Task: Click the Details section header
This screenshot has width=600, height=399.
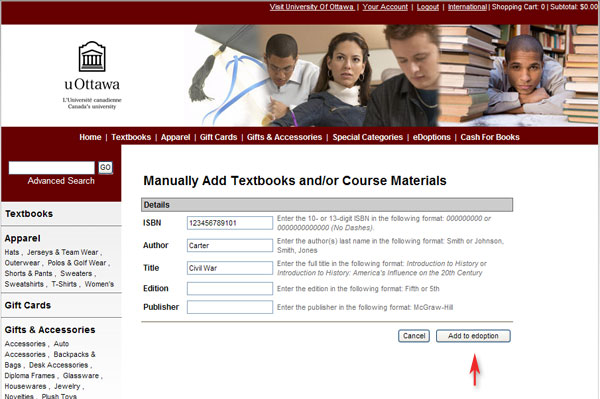Action: pyautogui.click(x=327, y=205)
